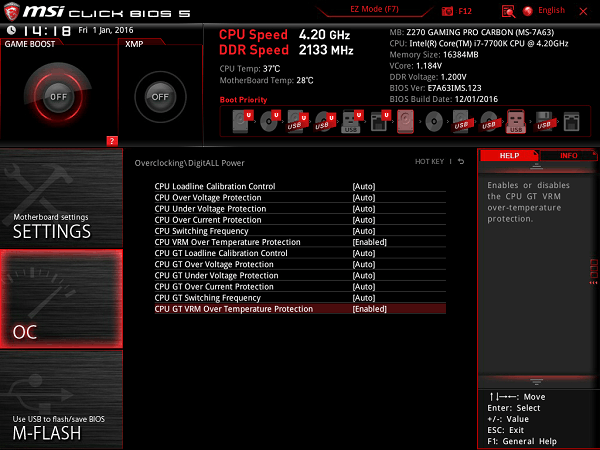Open the BIOS search magnifier icon
600x450 pixels.
[508, 11]
